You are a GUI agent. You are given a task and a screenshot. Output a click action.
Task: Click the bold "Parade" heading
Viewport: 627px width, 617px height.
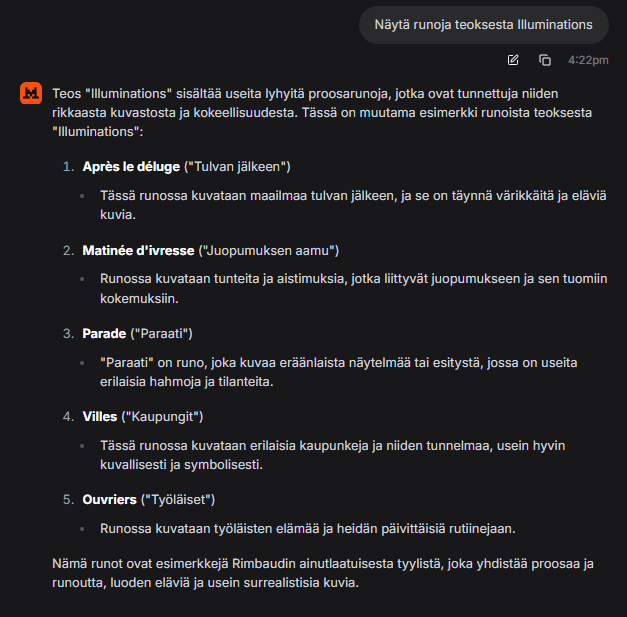[x=104, y=332]
